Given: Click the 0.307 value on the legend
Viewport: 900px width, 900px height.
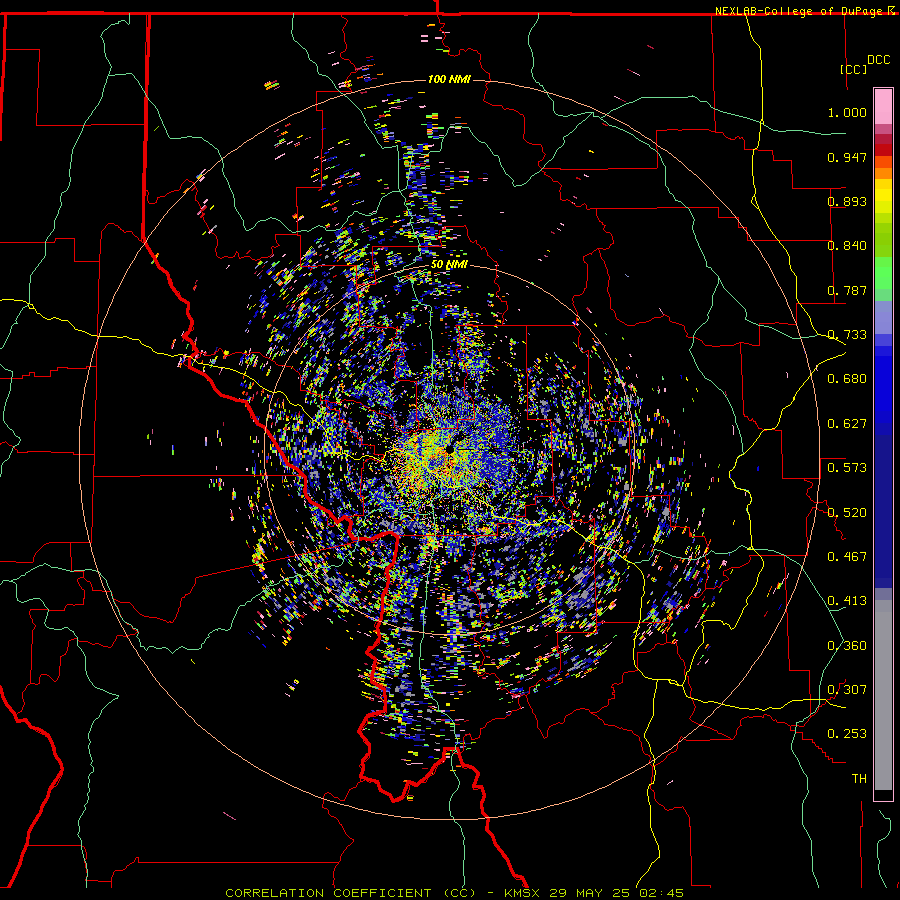Looking at the screenshot, I should 847,690.
